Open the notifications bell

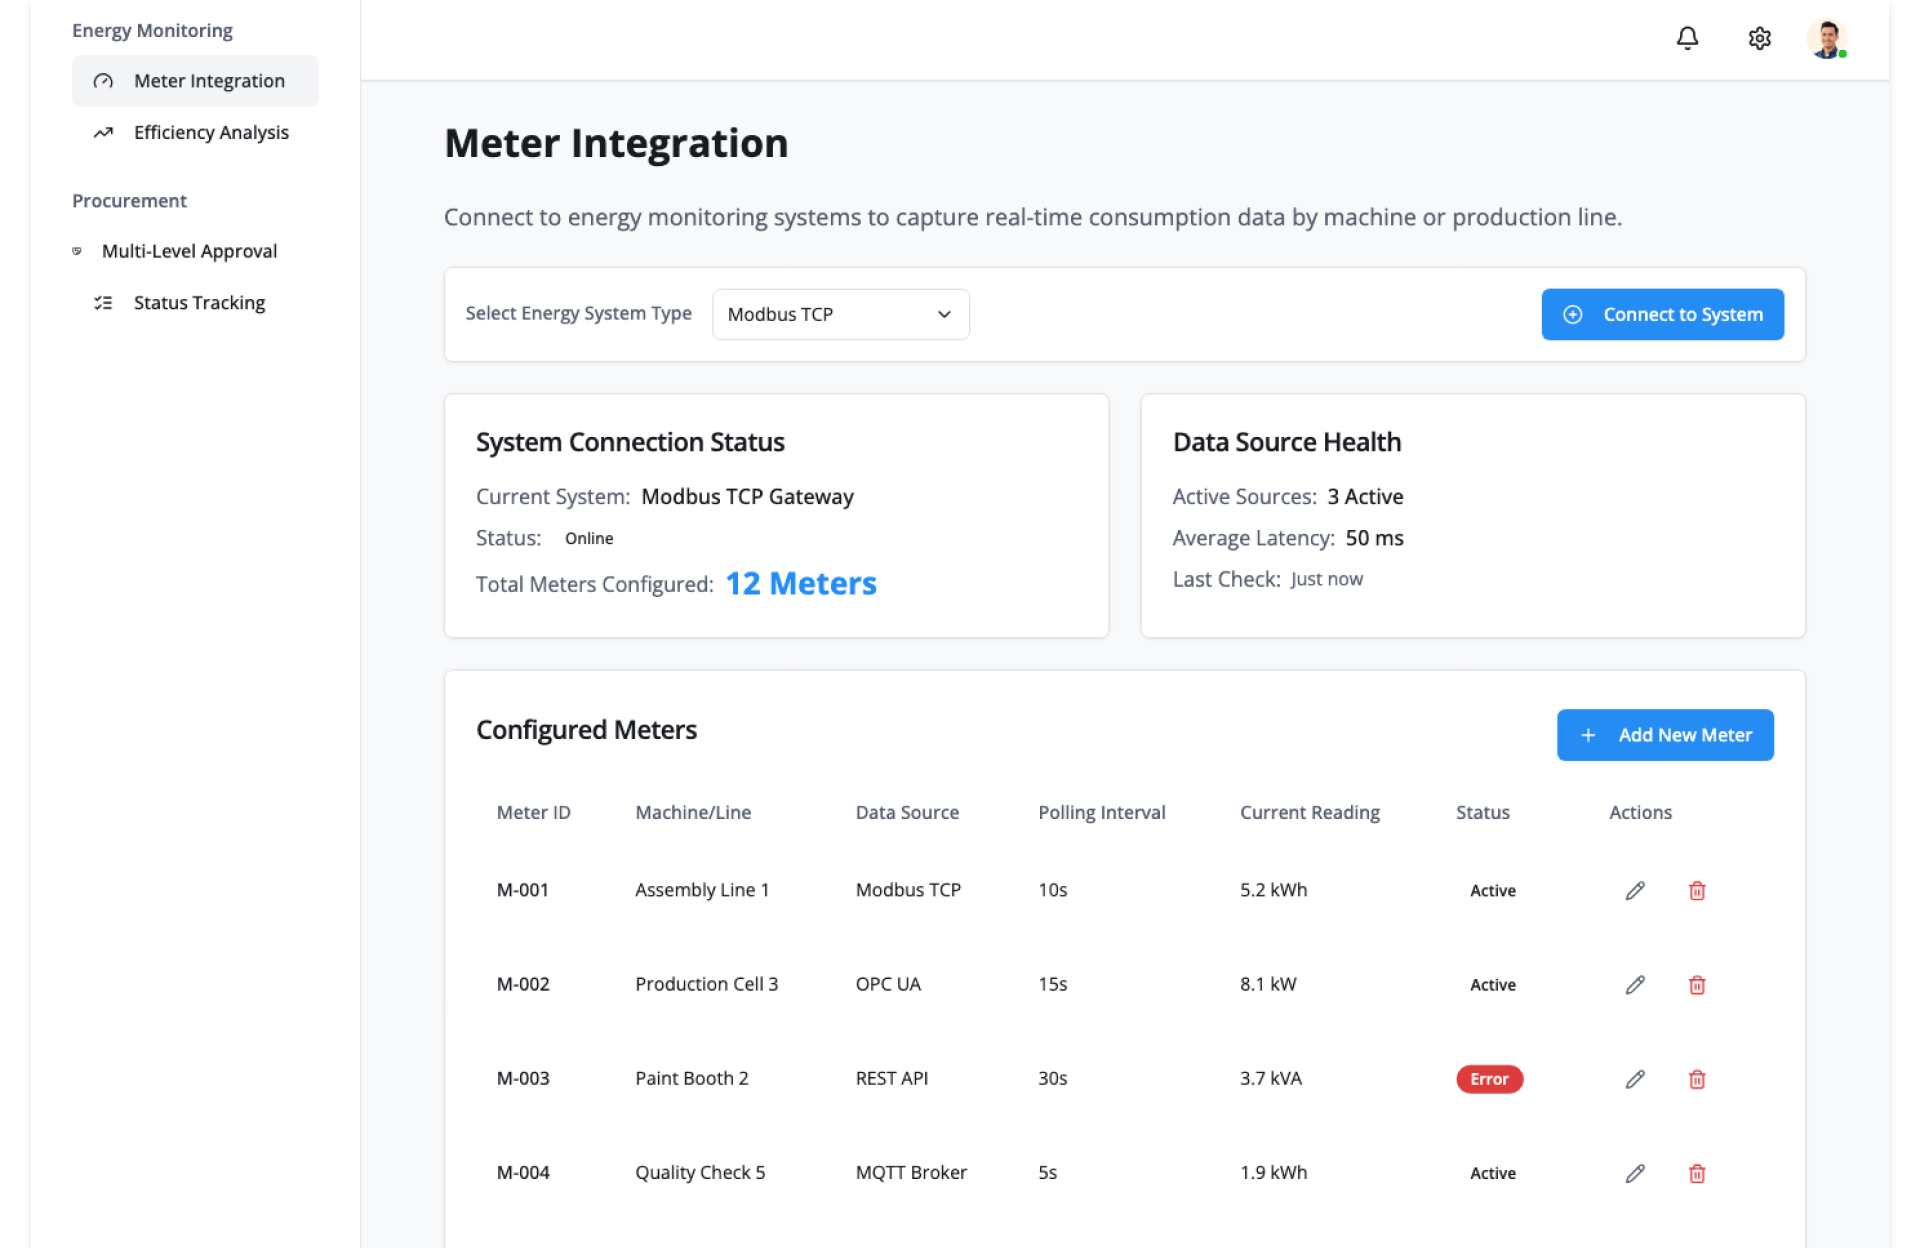pyautogui.click(x=1687, y=38)
